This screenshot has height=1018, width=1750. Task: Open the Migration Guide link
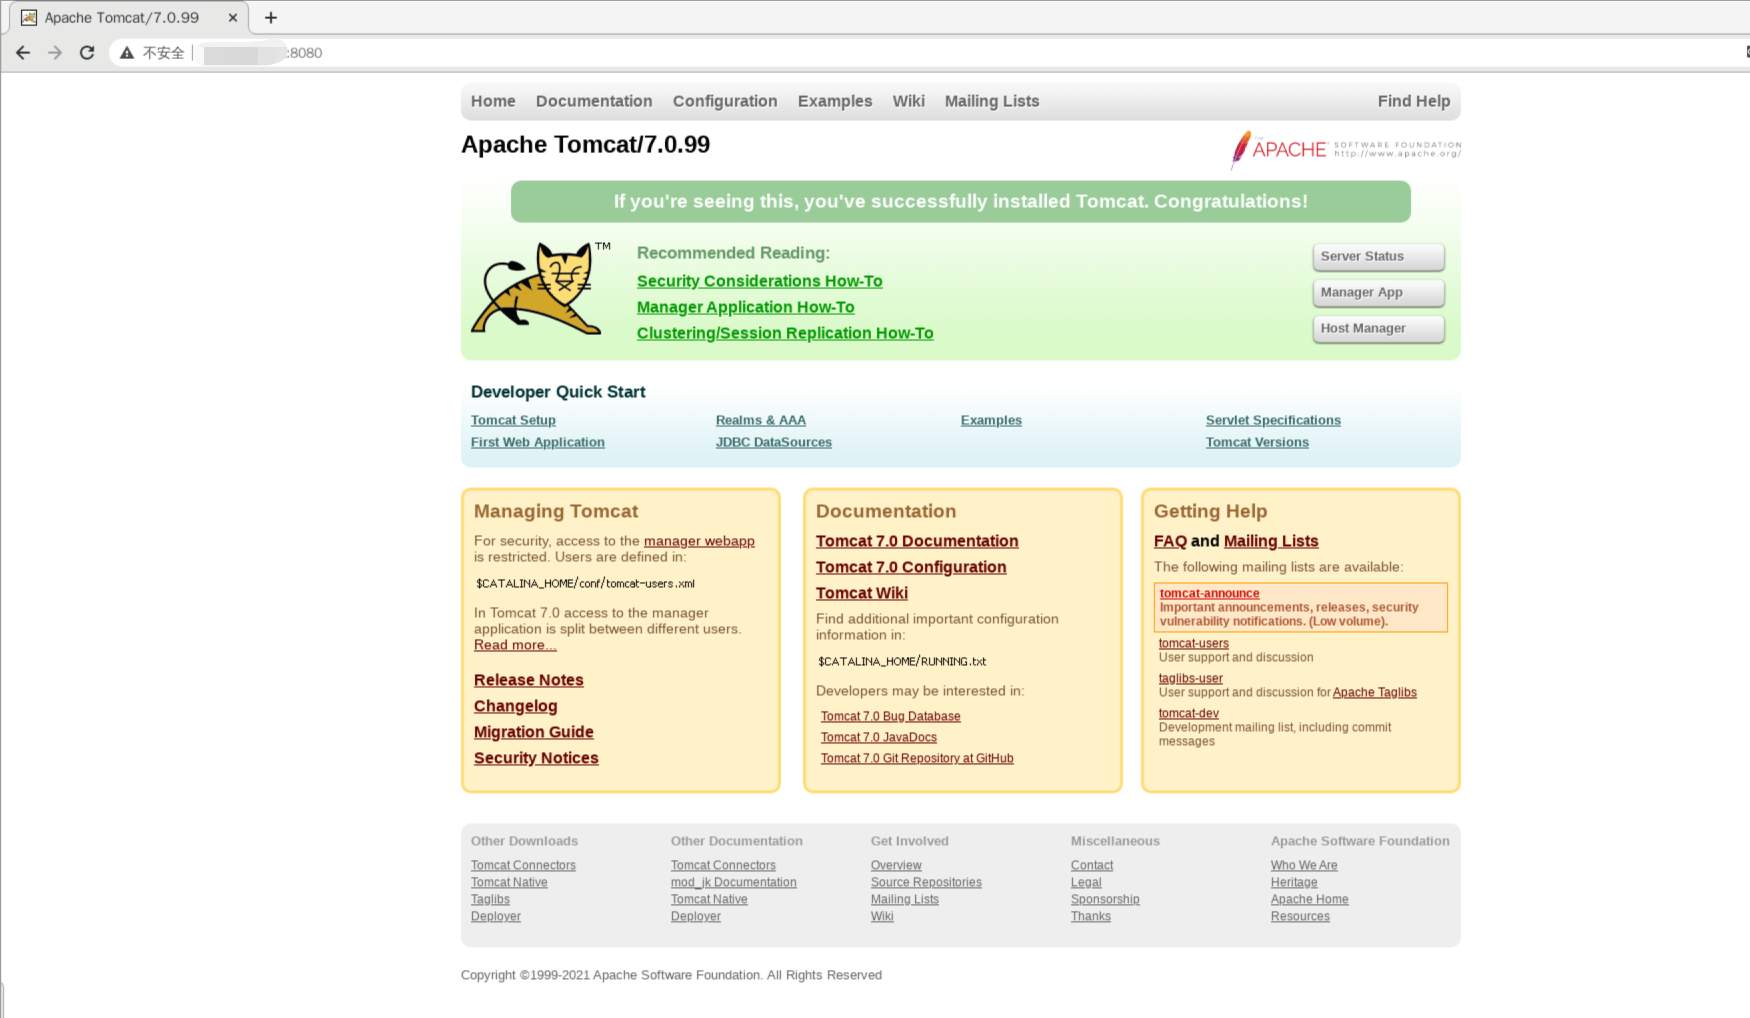tap(534, 732)
